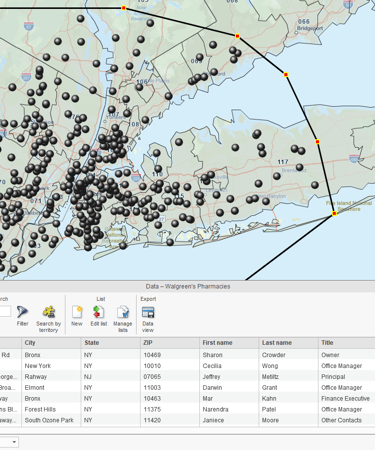The height and width of the screenshot is (450, 375).
Task: Select the cell 'New York'
Action: click(38, 366)
